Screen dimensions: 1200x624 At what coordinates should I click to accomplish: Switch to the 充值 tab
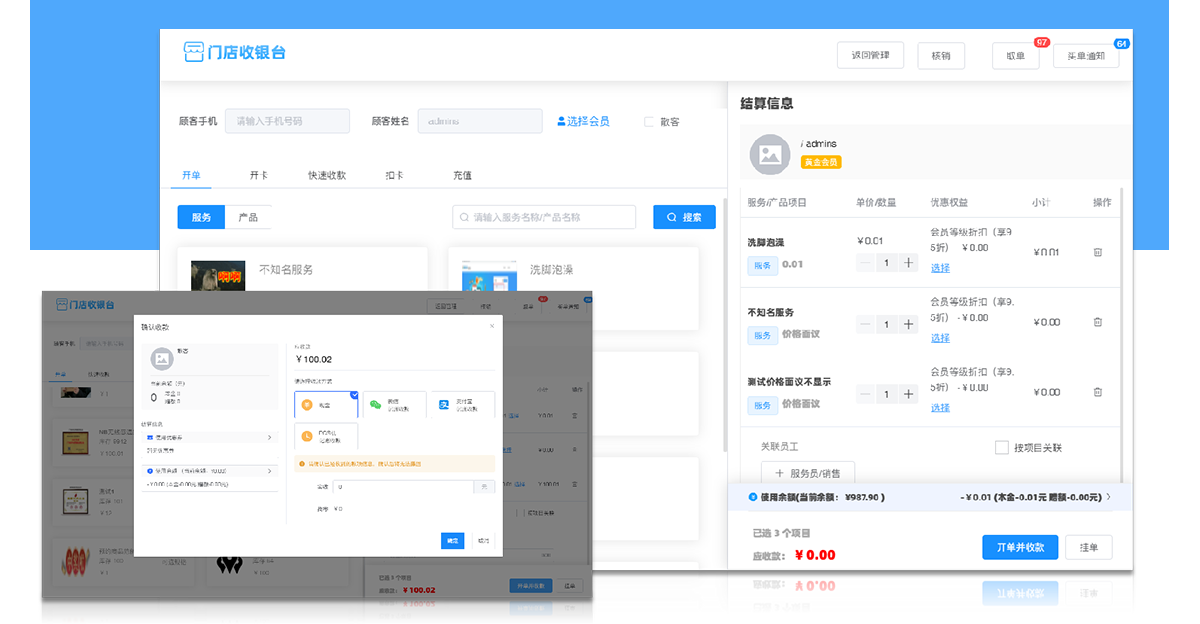(x=462, y=175)
